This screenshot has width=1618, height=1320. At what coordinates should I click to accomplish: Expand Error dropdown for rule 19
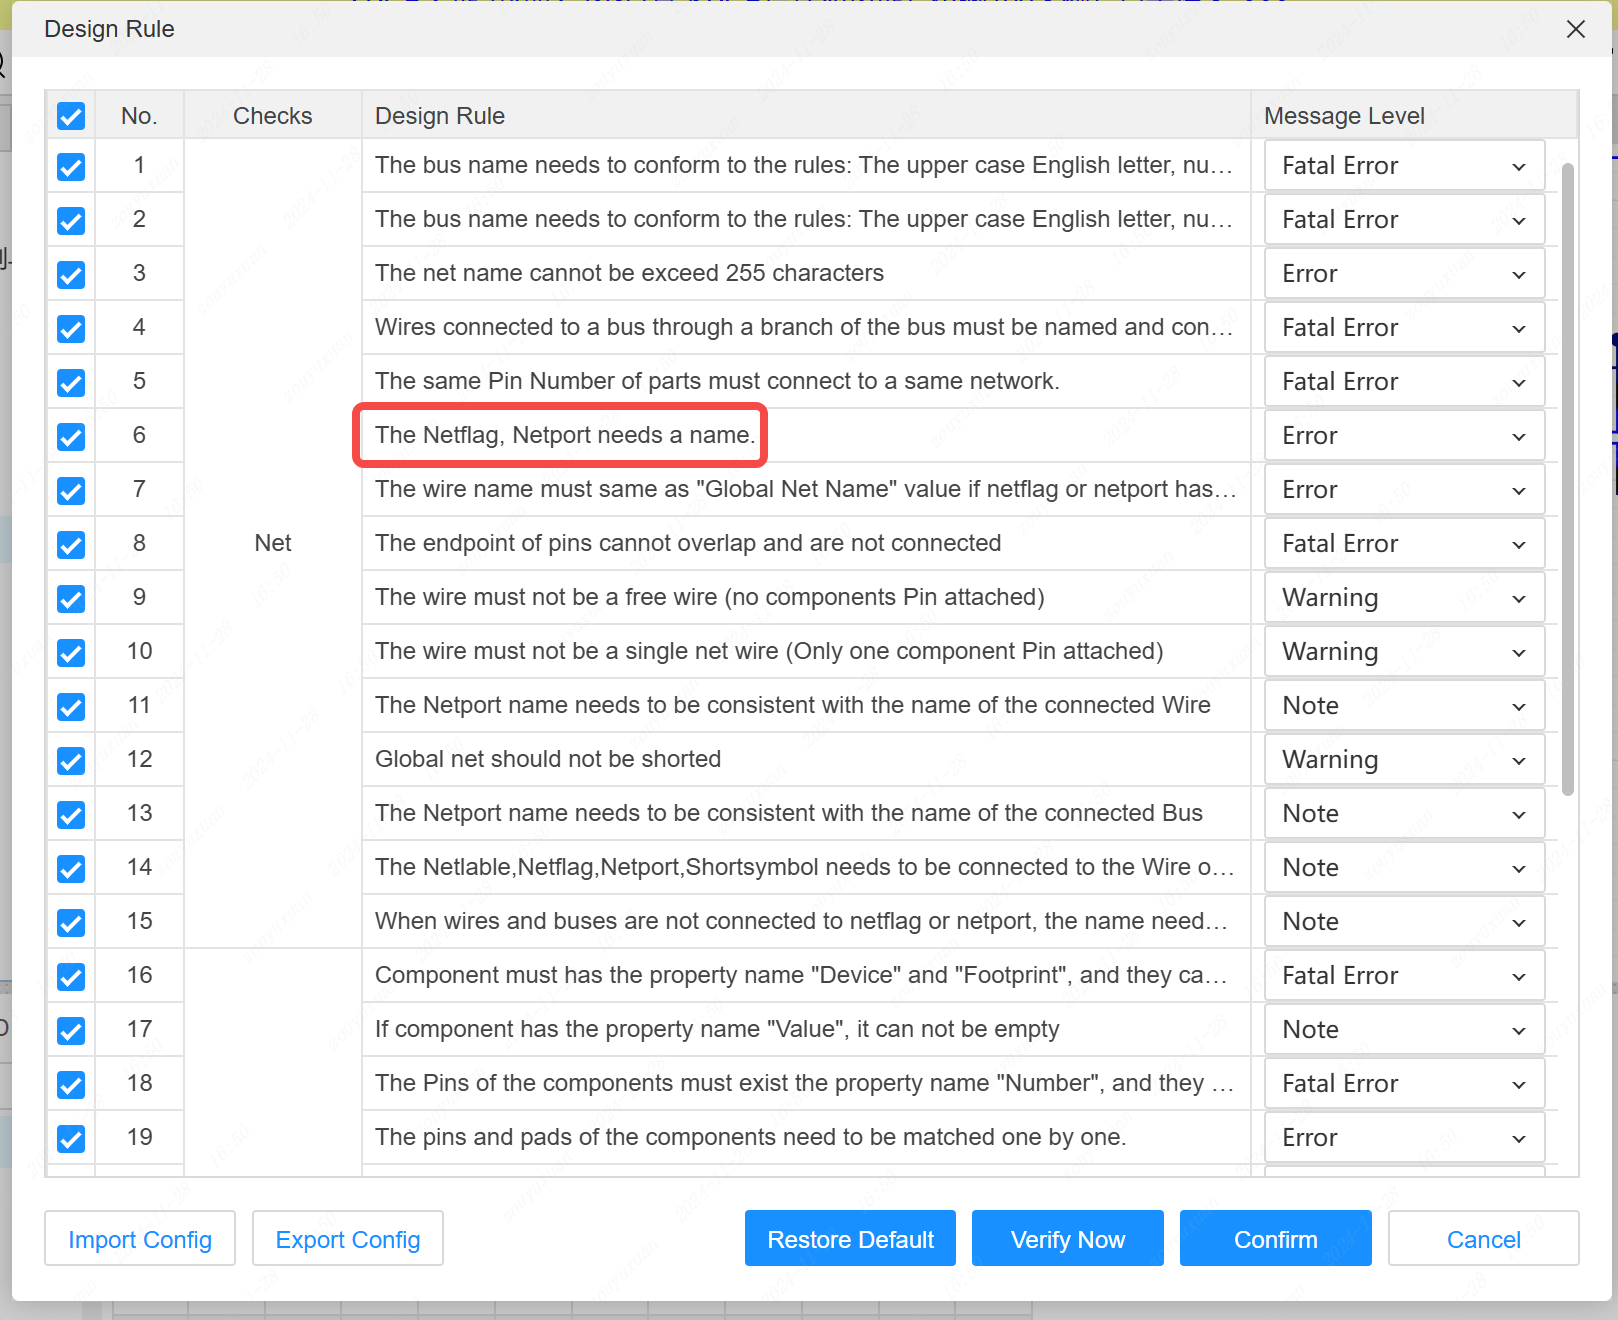1403,1138
